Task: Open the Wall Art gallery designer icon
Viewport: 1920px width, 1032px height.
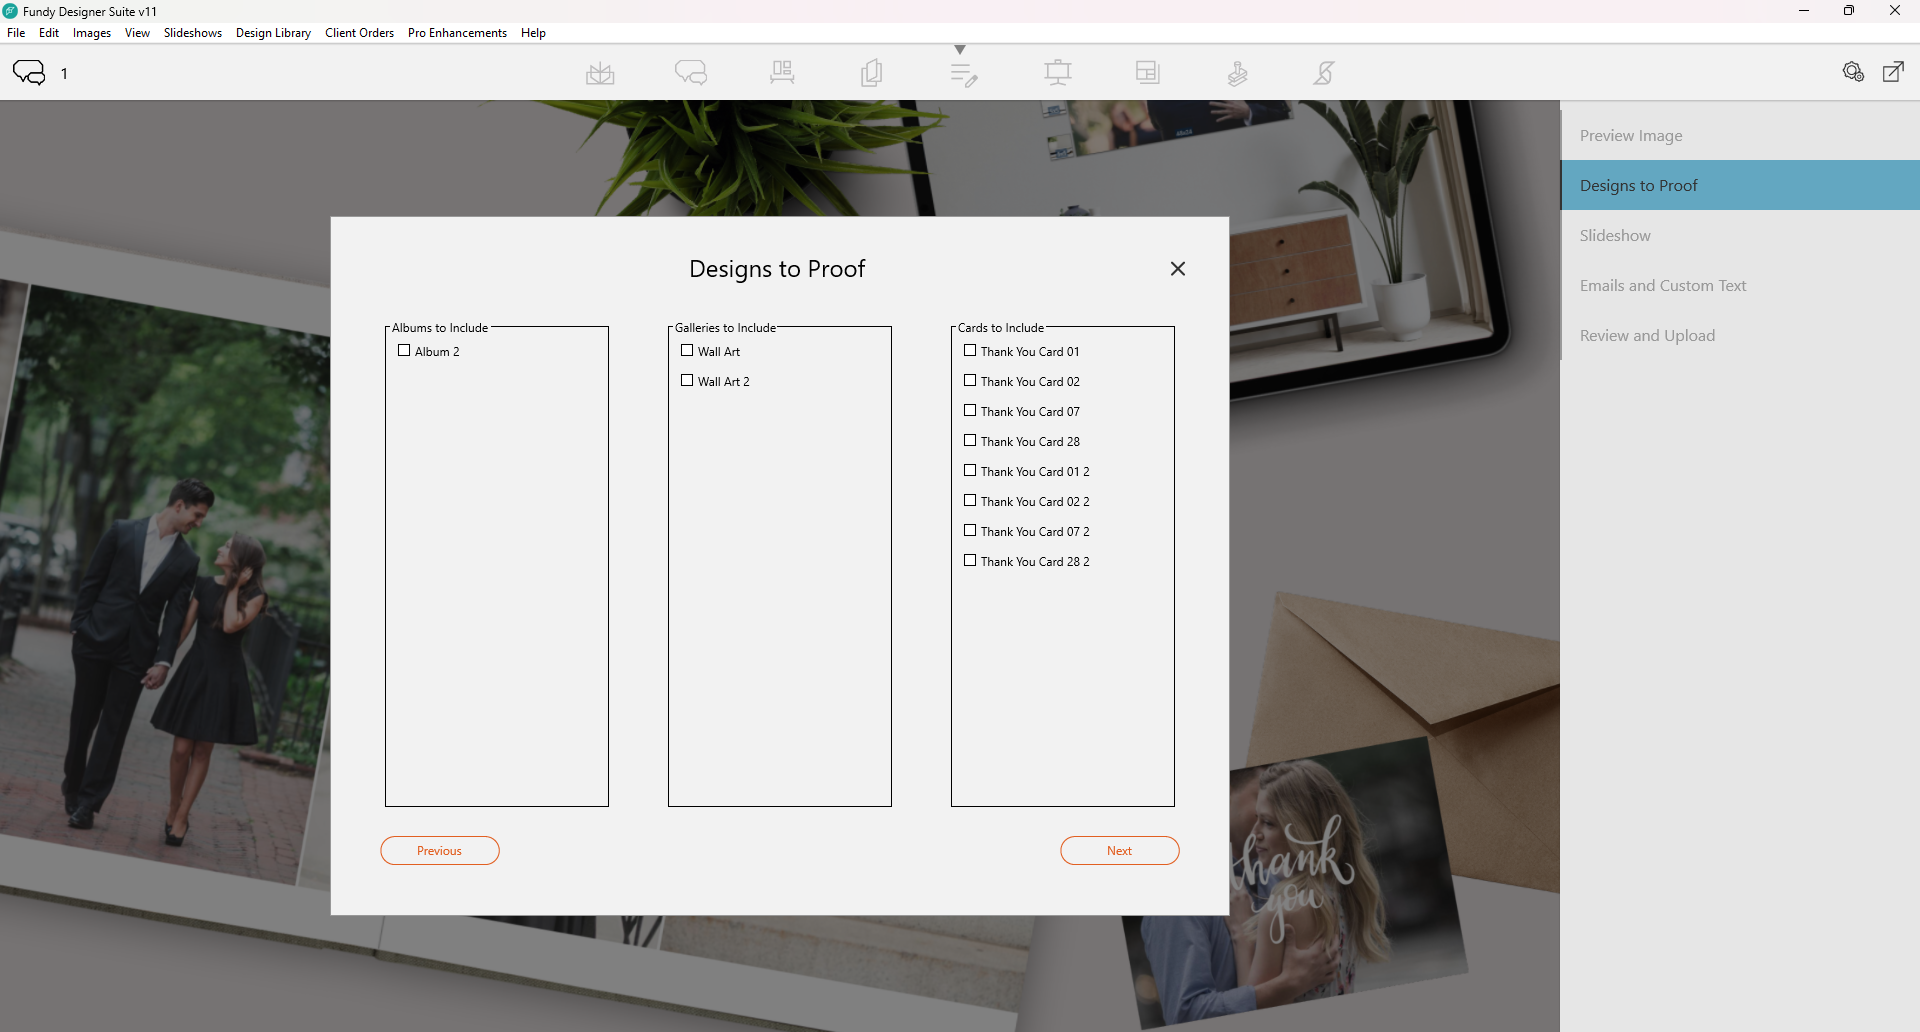Action: click(782, 73)
